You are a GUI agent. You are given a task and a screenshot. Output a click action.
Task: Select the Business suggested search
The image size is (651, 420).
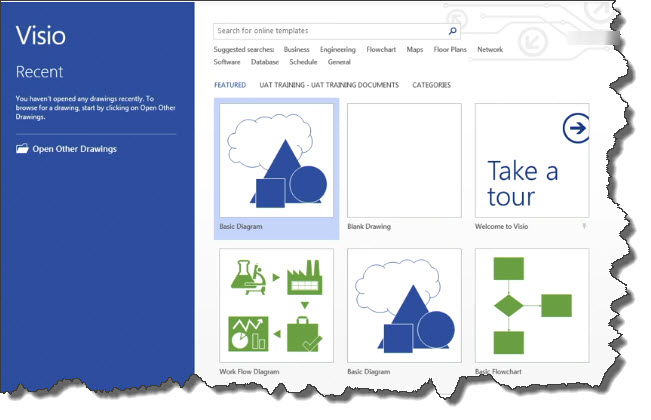click(x=296, y=49)
